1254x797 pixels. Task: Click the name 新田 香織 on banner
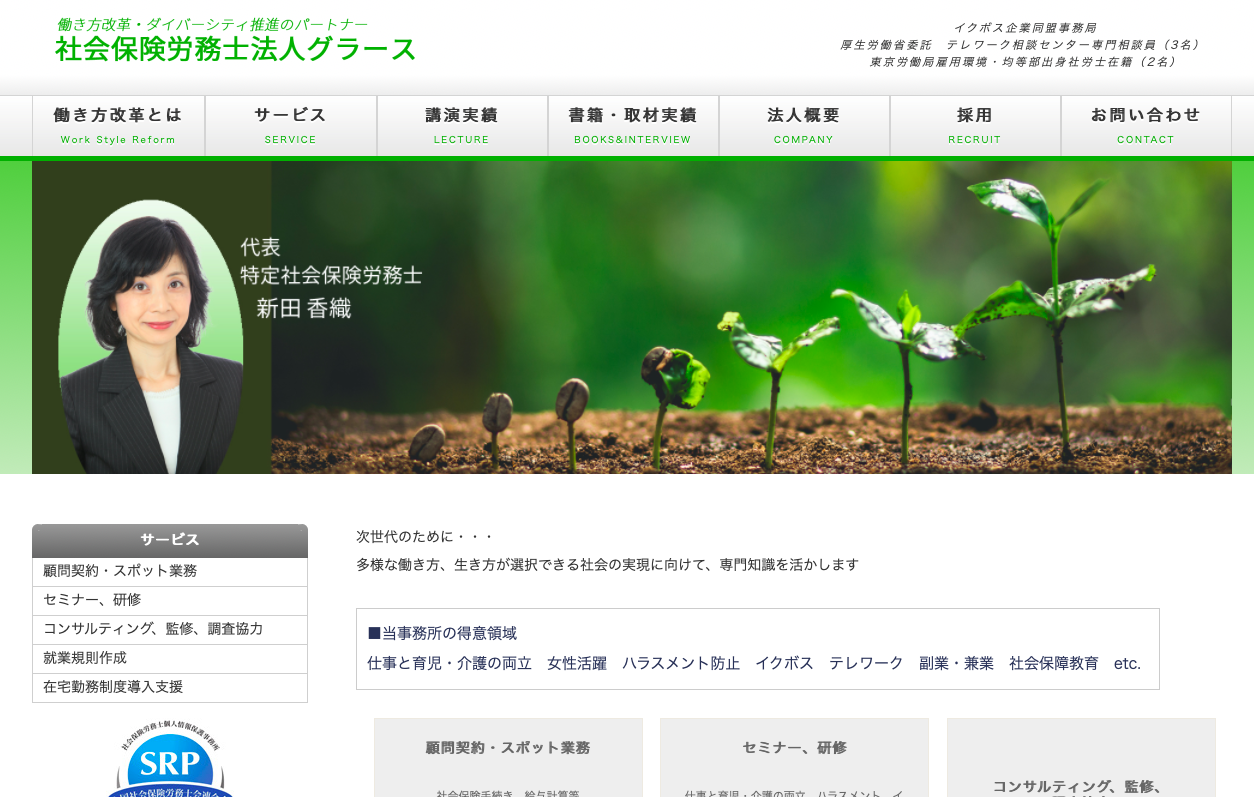pyautogui.click(x=304, y=309)
